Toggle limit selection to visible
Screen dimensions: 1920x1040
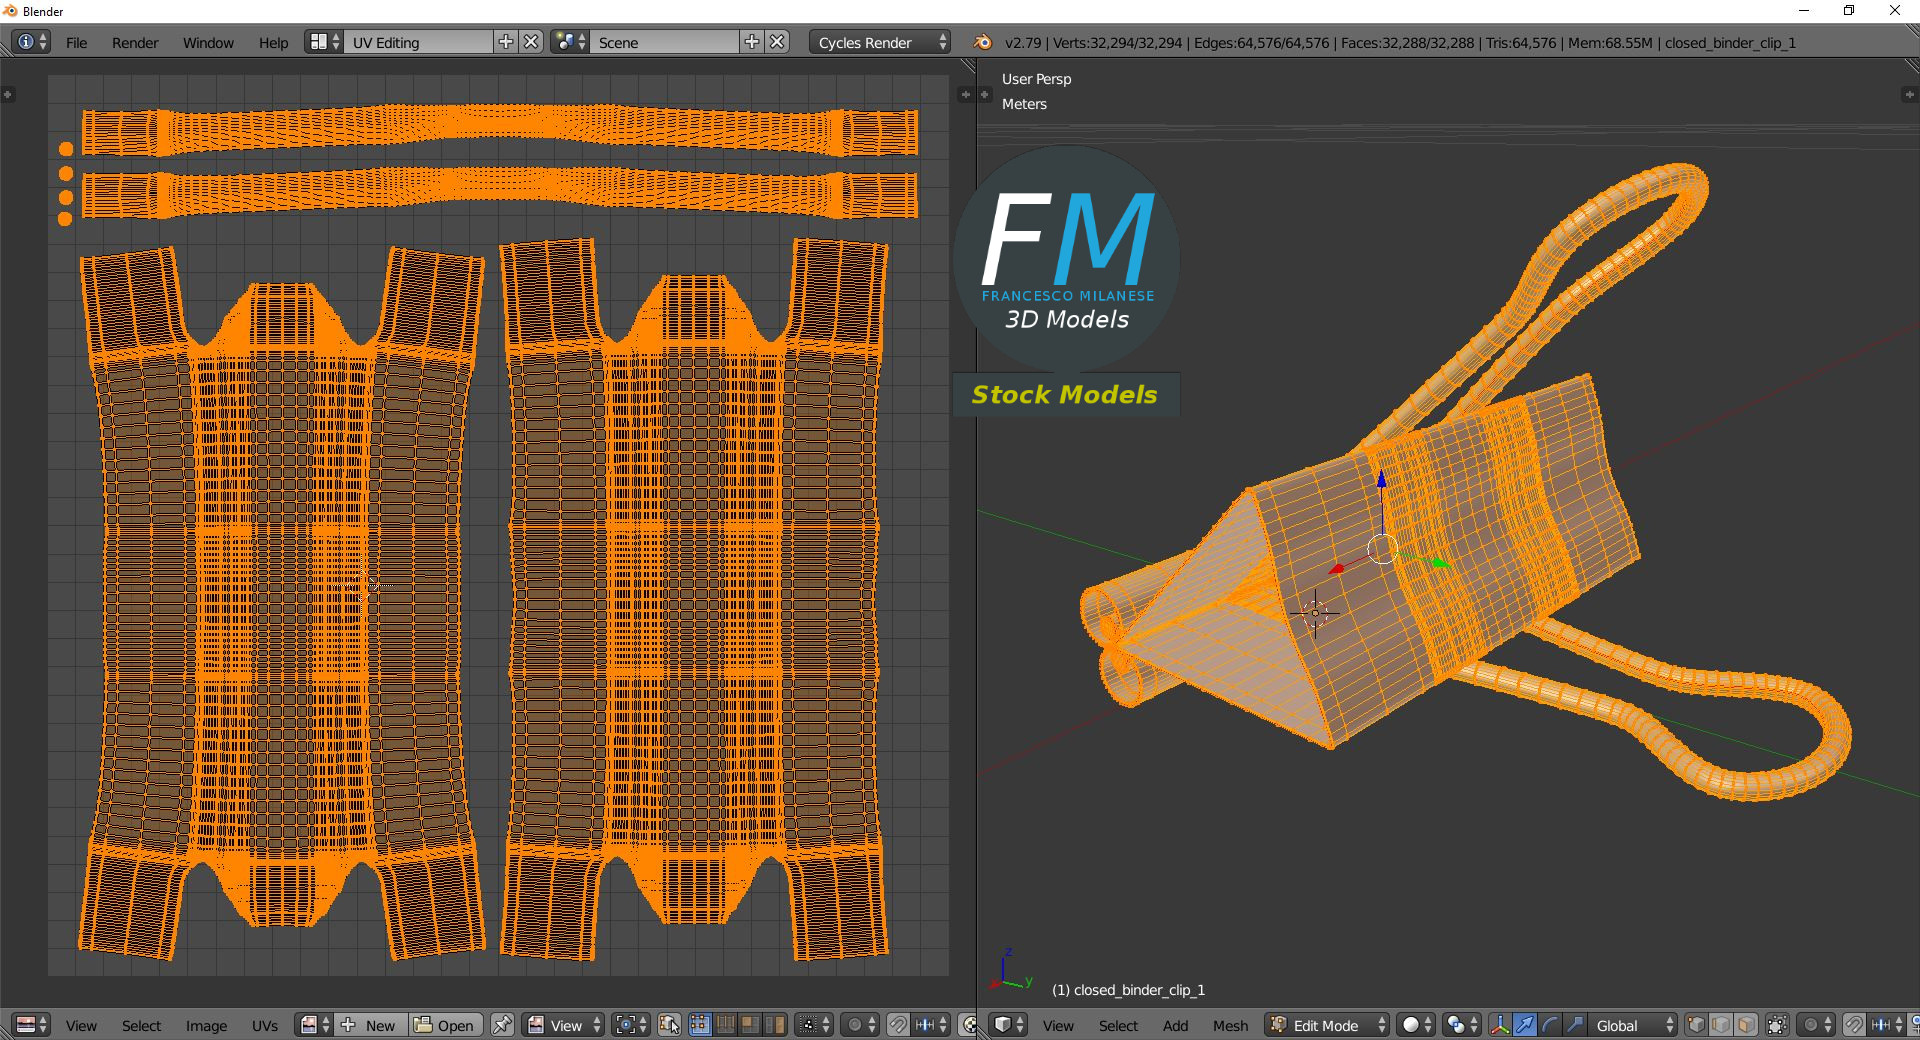point(1777,1025)
